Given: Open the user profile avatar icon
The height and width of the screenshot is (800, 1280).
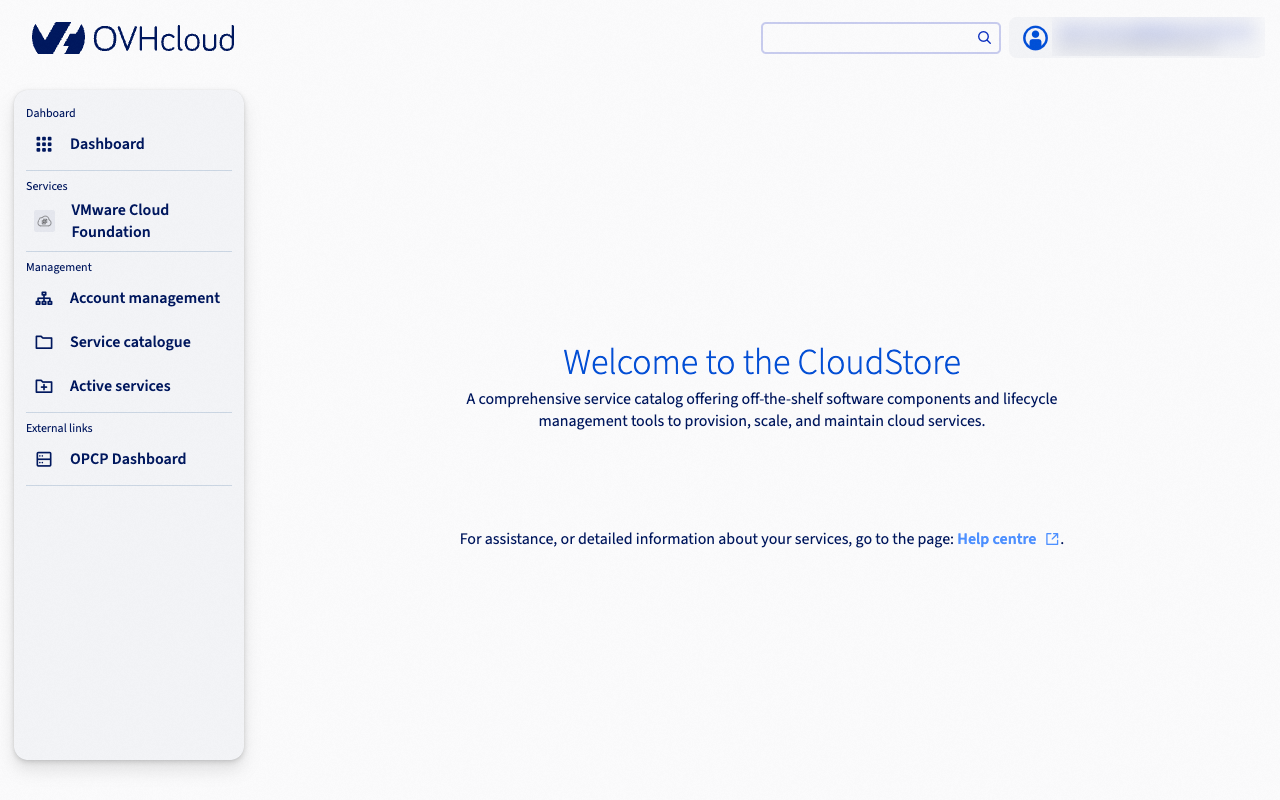Looking at the screenshot, I should point(1035,38).
